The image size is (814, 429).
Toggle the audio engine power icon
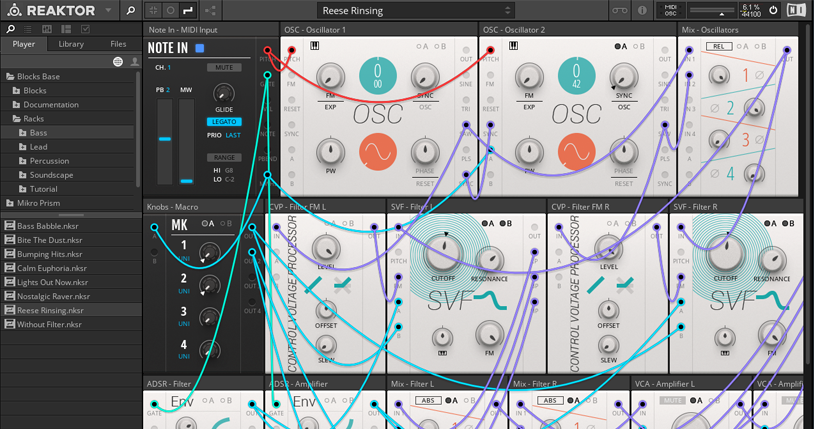[x=772, y=11]
